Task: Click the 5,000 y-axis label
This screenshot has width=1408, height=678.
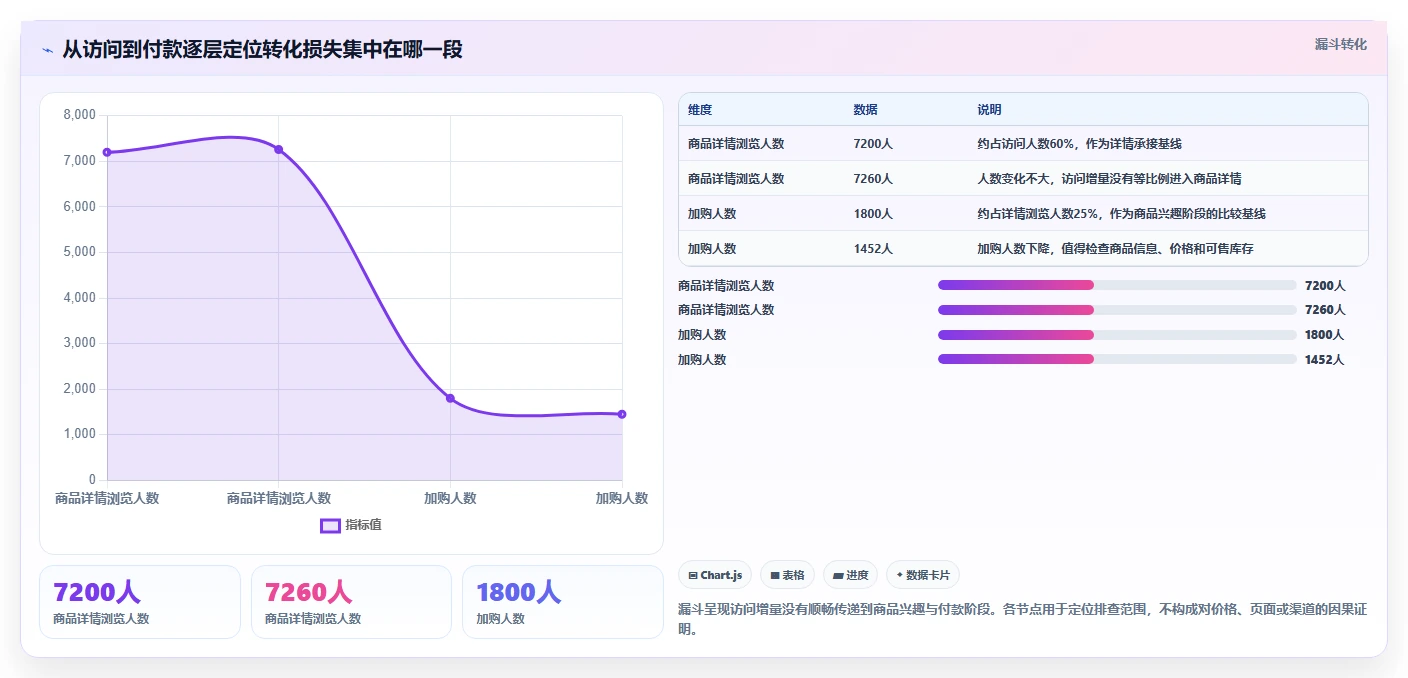Action: click(x=80, y=252)
